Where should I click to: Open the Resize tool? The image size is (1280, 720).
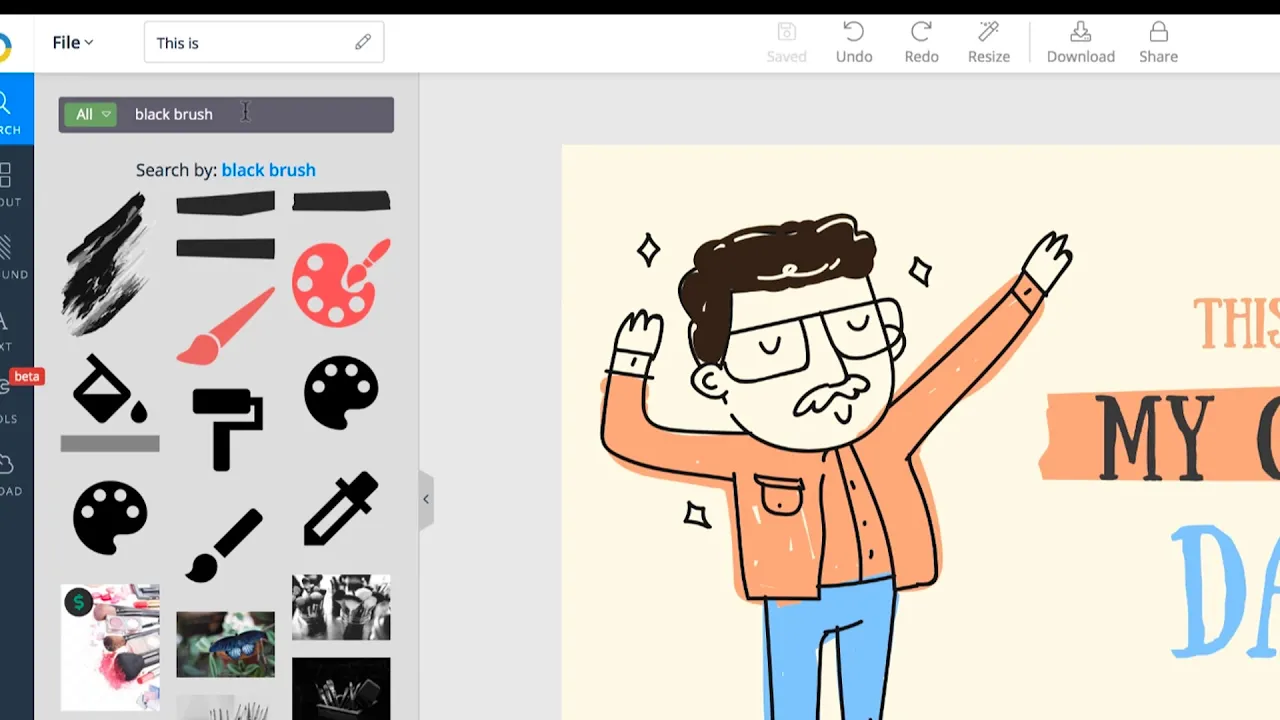(988, 43)
